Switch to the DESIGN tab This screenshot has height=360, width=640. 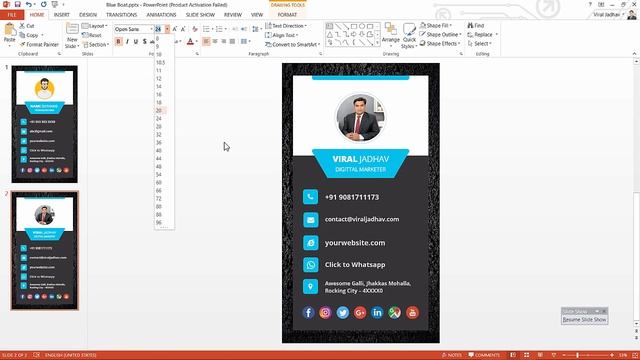tap(88, 15)
